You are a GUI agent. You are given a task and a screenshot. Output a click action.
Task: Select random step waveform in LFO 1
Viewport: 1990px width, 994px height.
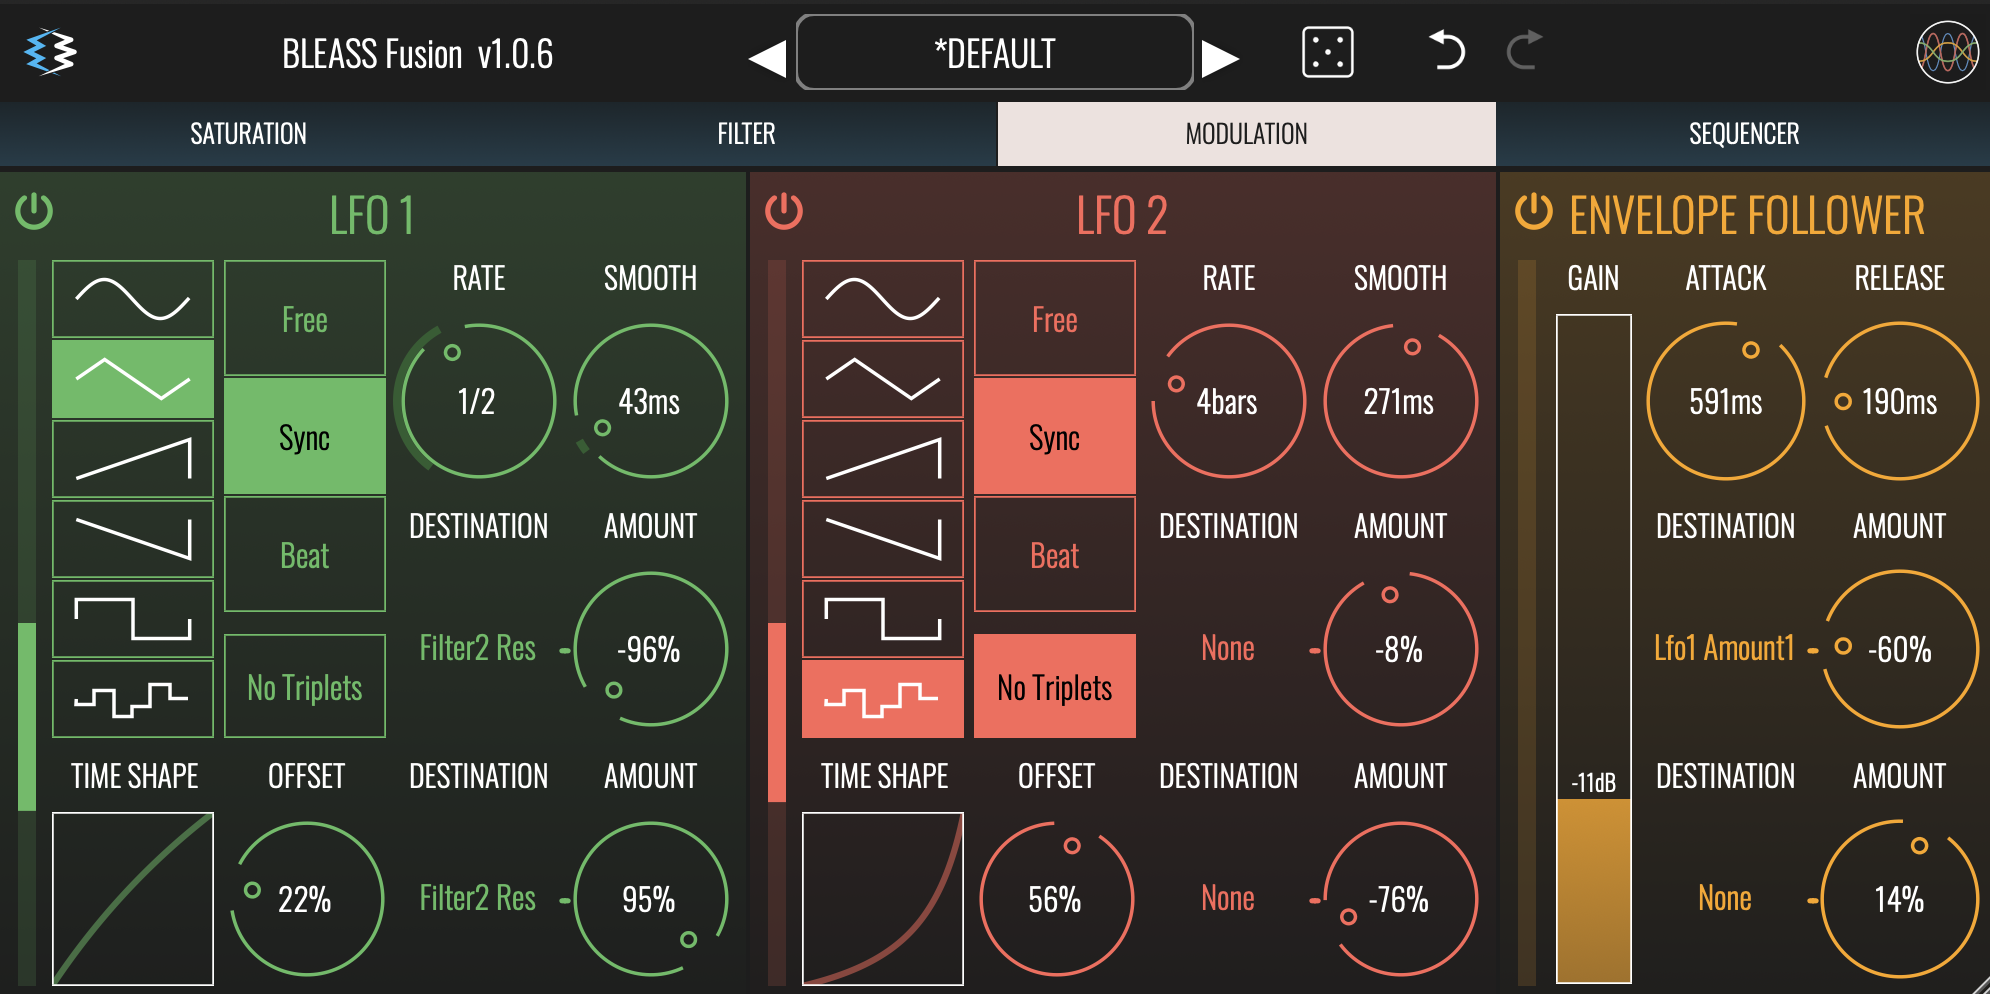tap(133, 698)
